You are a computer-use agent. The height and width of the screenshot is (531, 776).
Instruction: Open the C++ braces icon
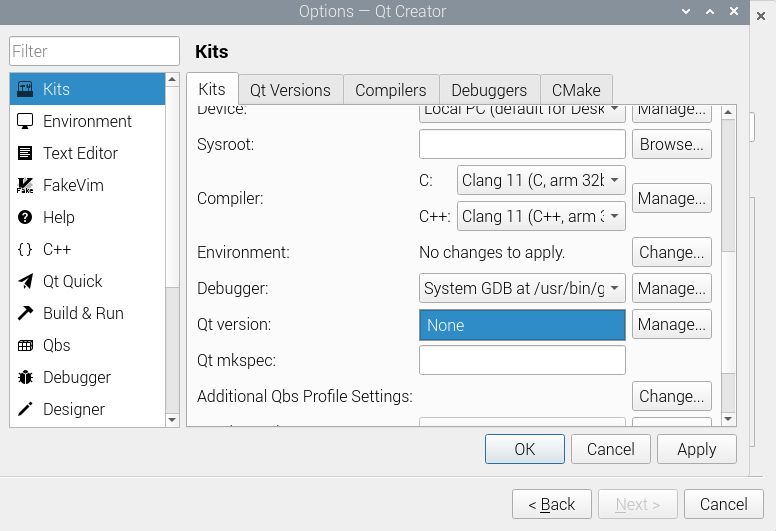click(25, 249)
